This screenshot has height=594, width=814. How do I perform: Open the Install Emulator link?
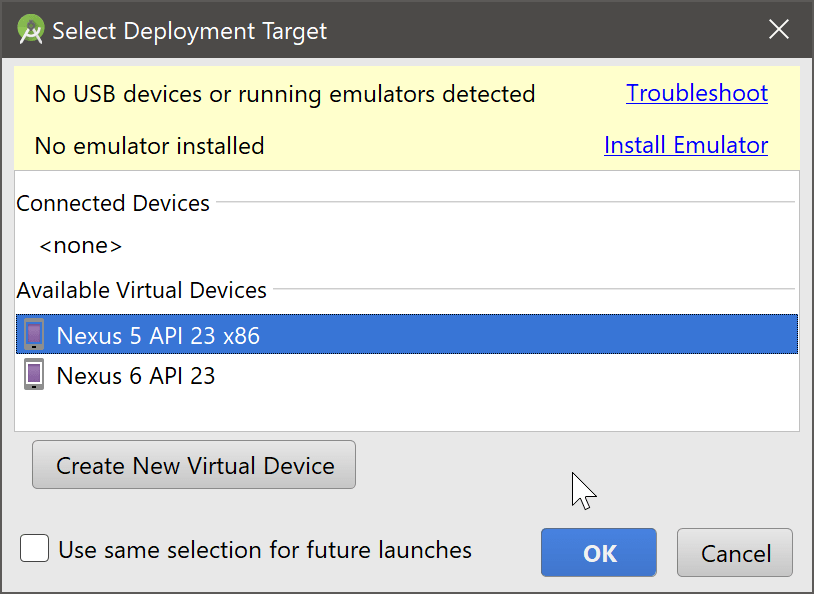686,145
